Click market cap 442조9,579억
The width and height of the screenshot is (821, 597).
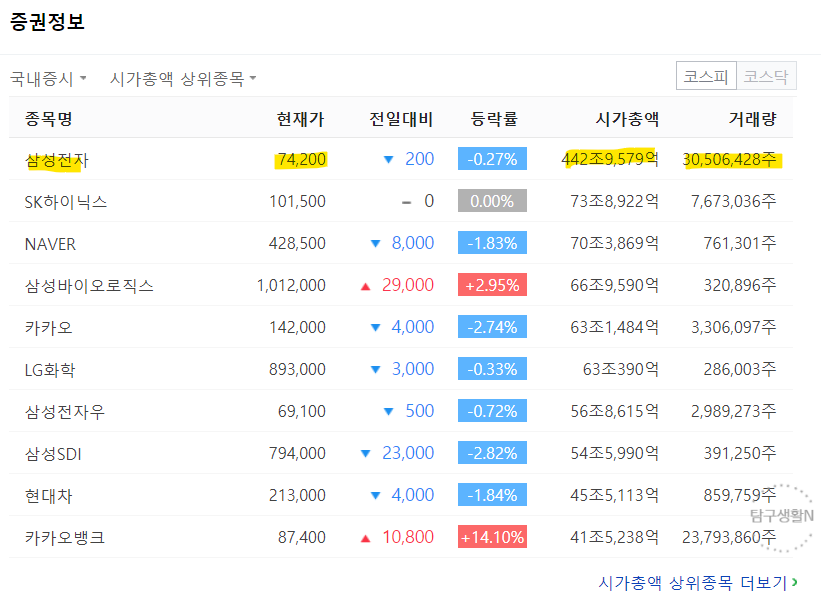(x=610, y=159)
